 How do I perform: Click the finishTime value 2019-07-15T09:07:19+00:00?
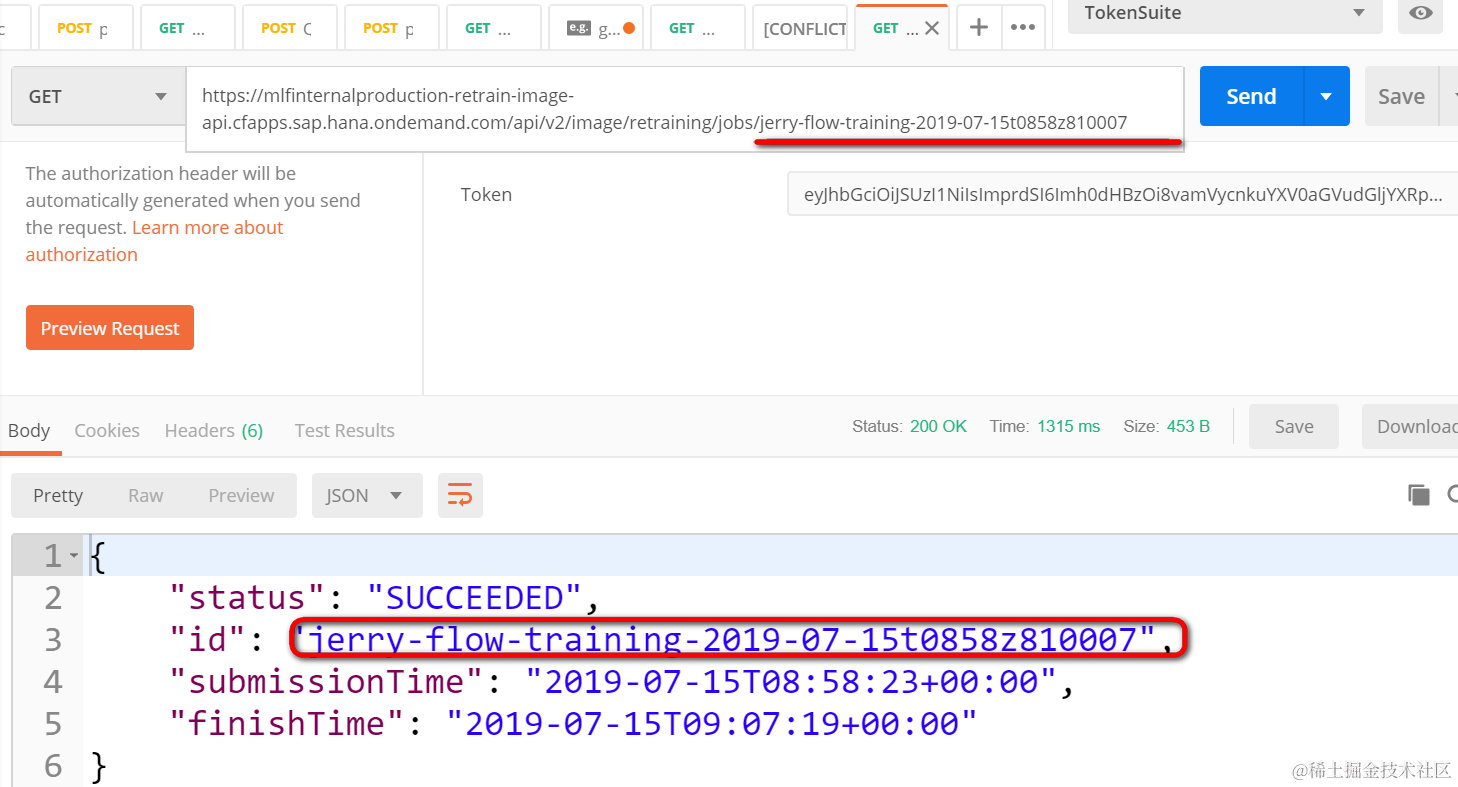(x=711, y=724)
